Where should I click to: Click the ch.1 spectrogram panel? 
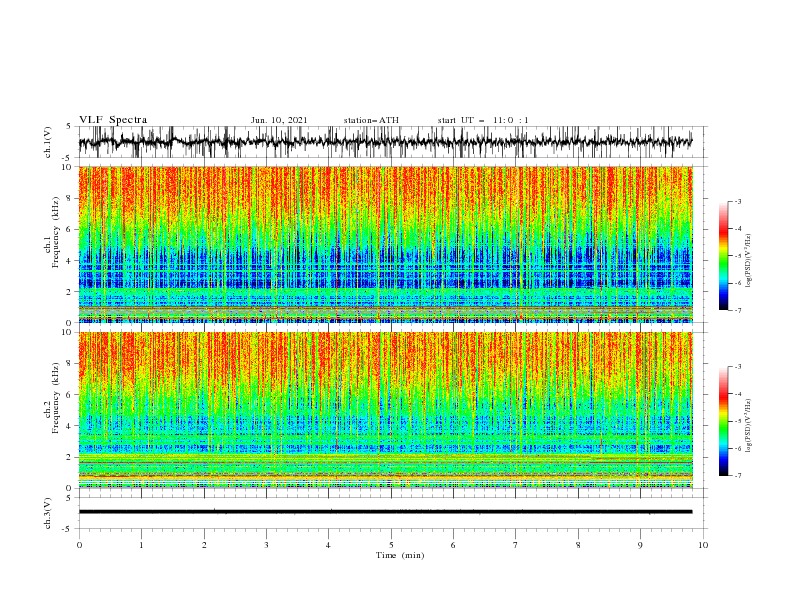click(385, 244)
